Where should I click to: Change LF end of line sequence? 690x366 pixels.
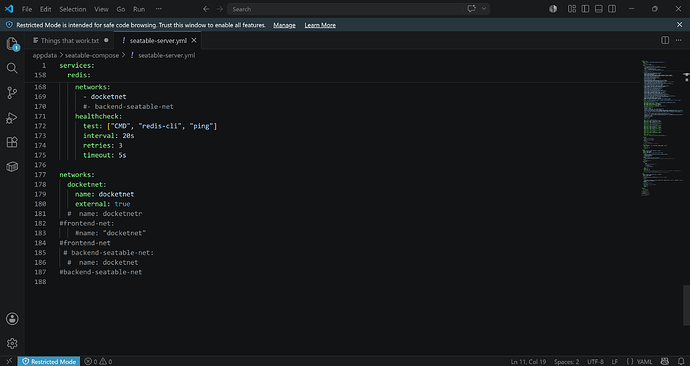[615, 361]
